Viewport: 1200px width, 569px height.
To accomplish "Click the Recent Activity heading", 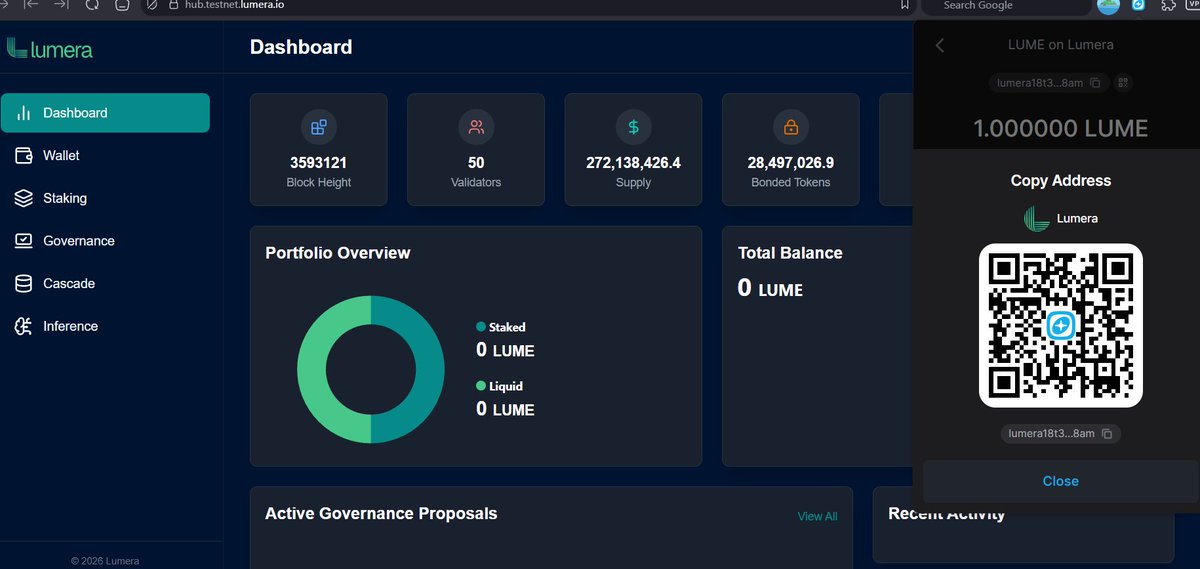I will pos(946,513).
